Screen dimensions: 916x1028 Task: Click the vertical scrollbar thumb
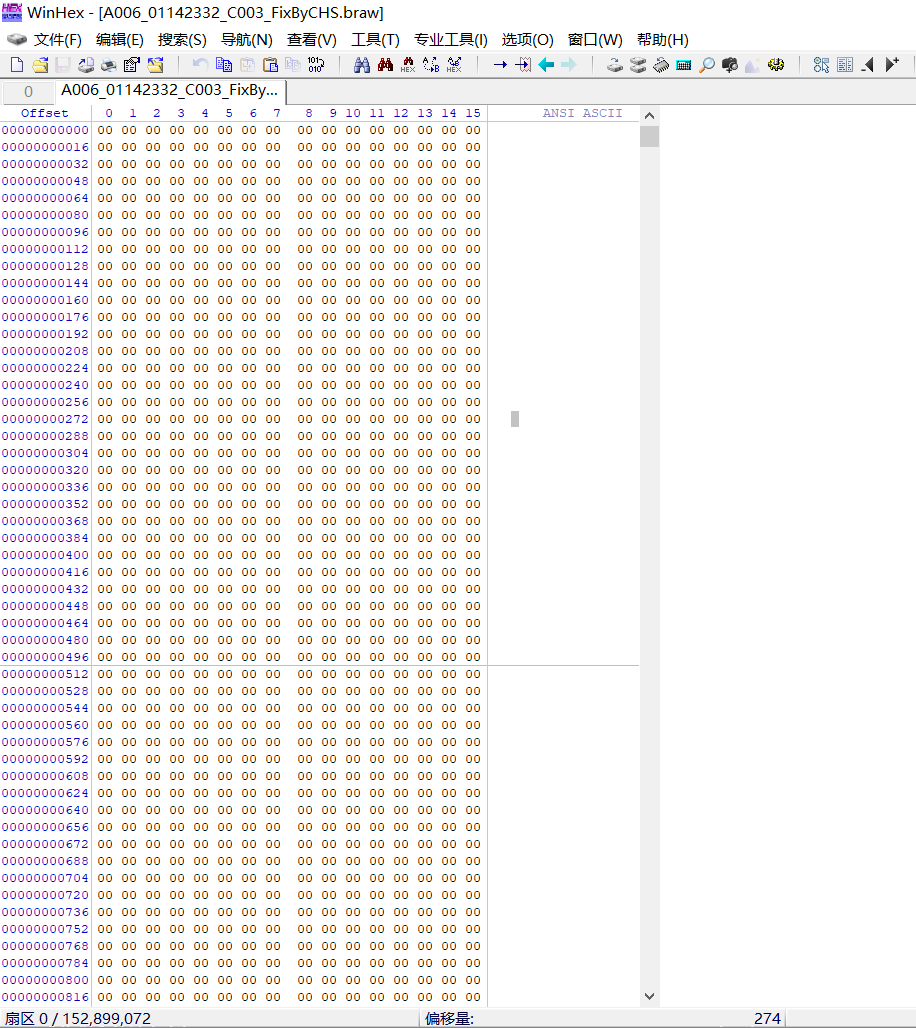[x=649, y=136]
